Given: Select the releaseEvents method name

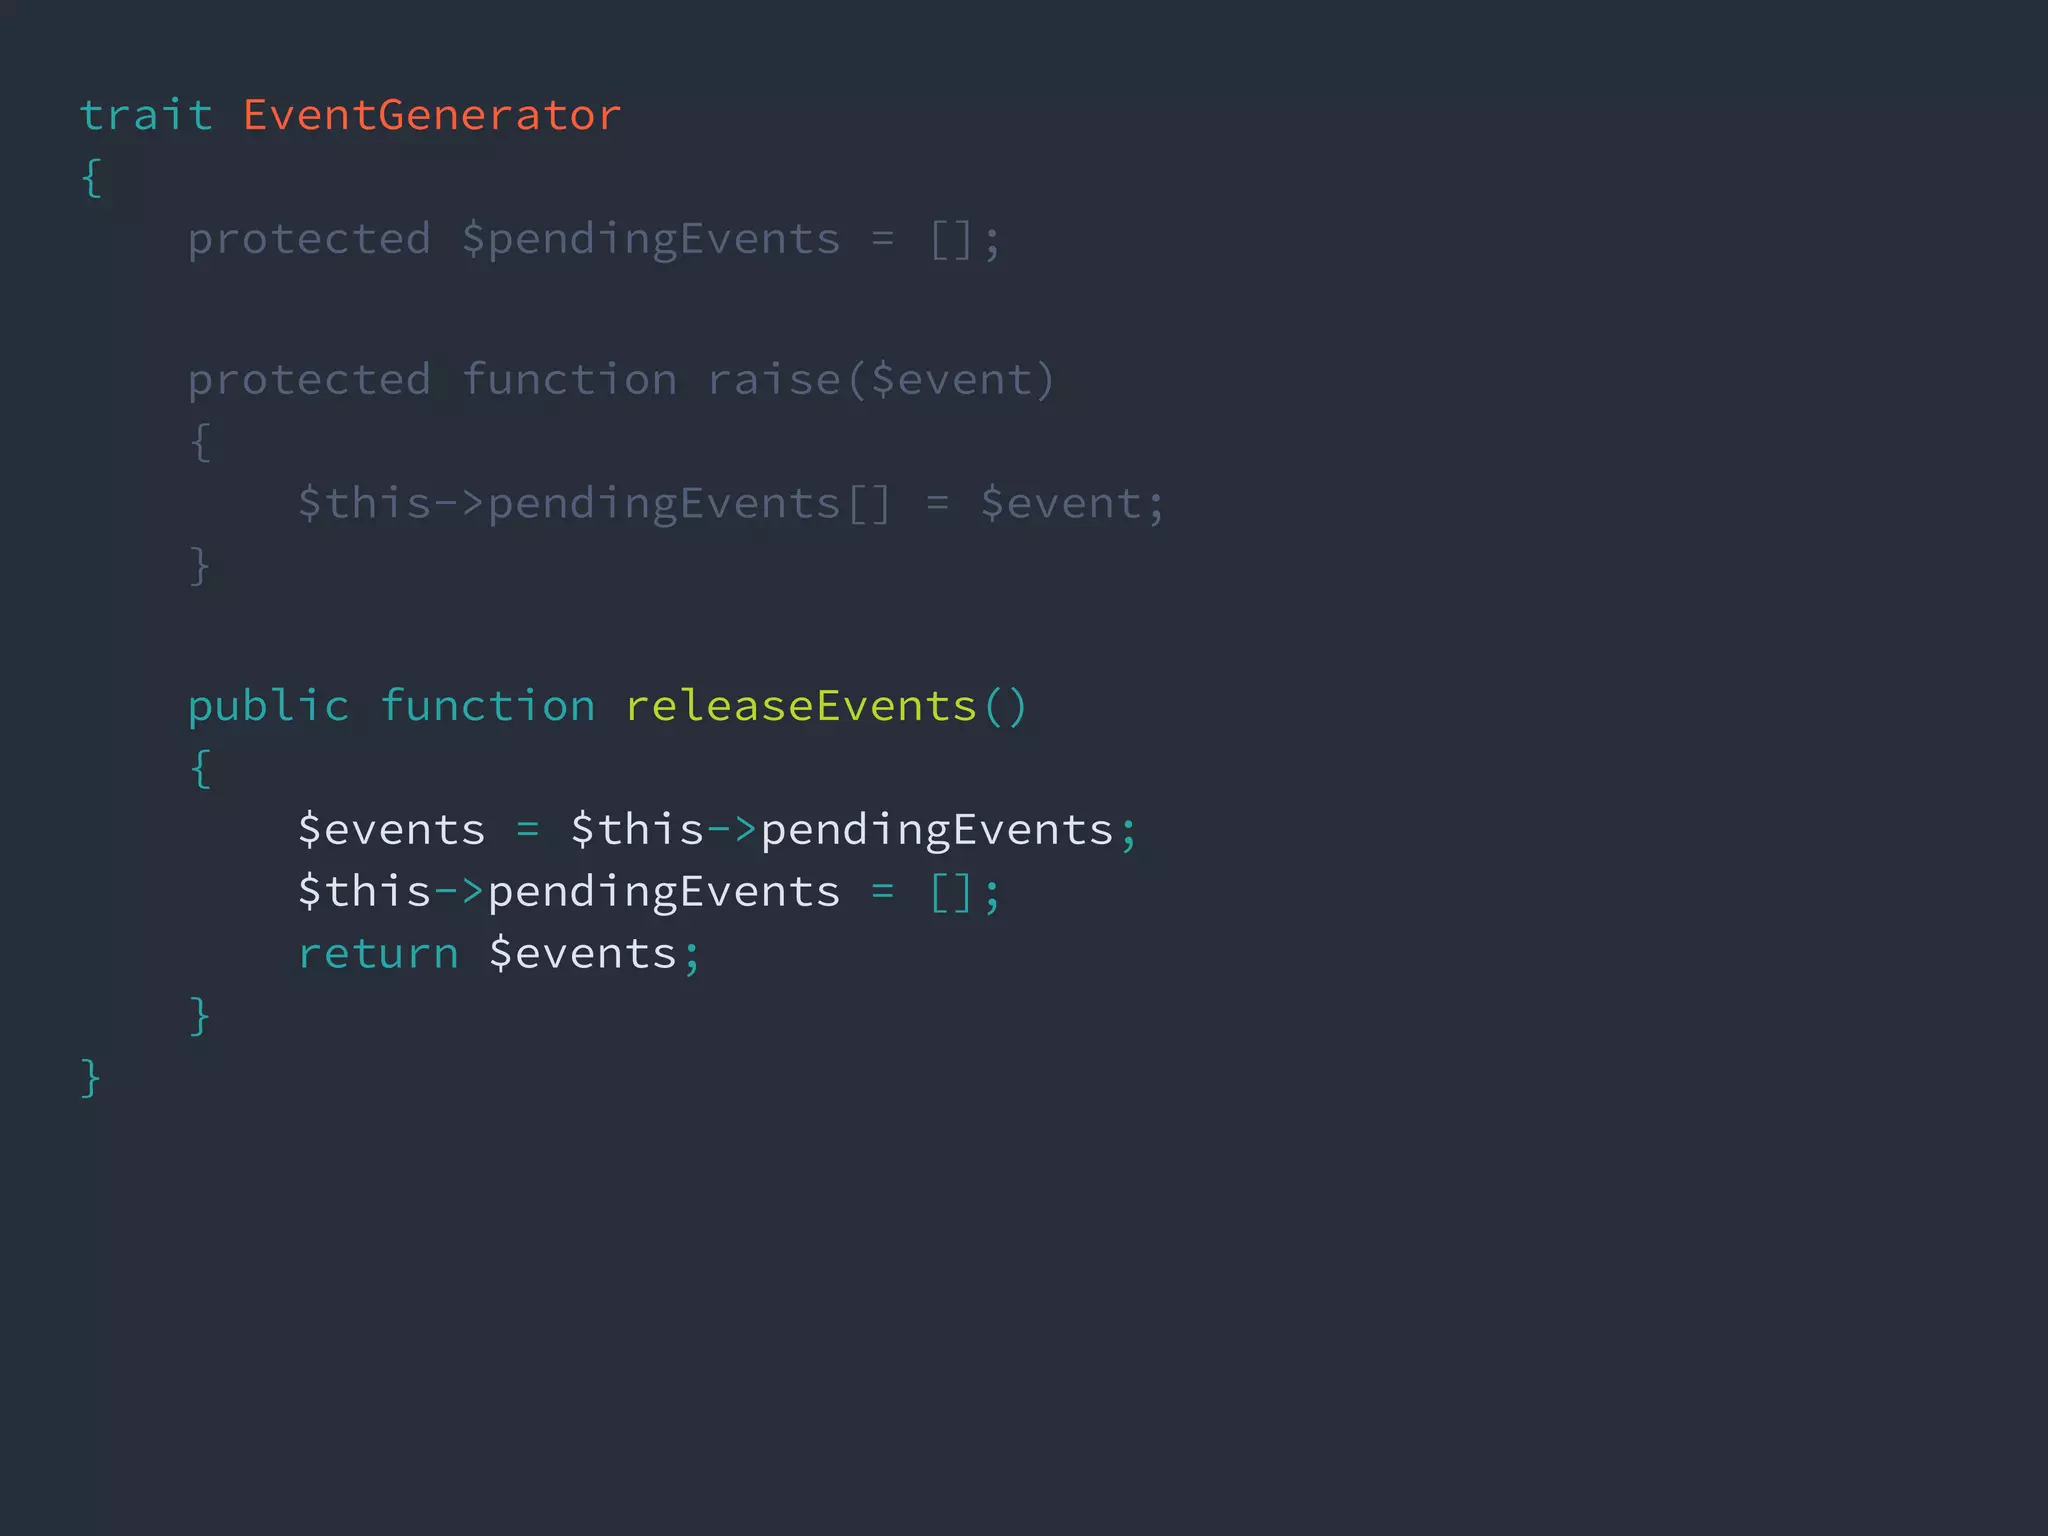Looking at the screenshot, I should [801, 706].
